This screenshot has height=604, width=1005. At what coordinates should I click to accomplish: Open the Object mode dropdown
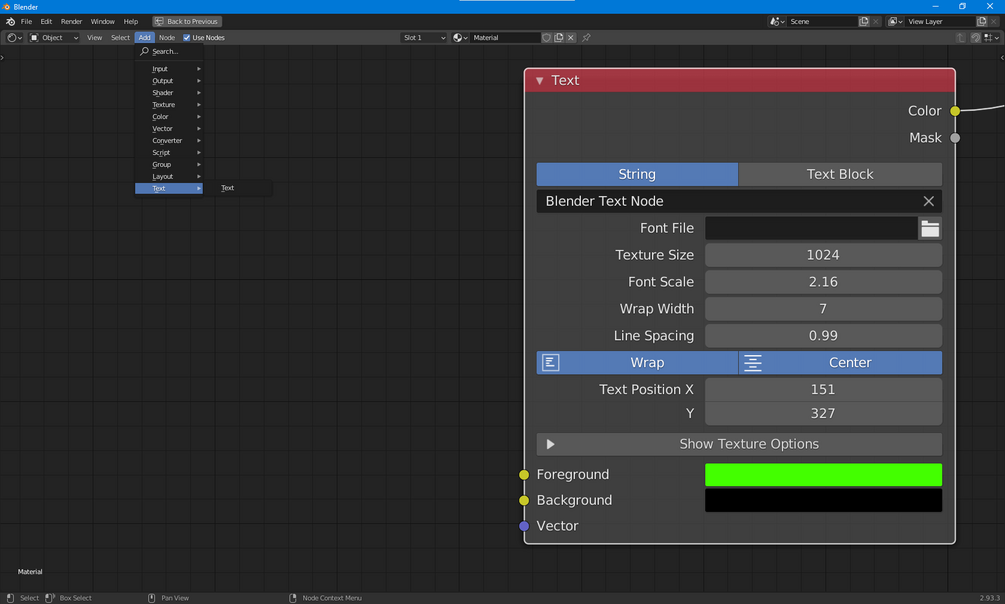tap(54, 38)
